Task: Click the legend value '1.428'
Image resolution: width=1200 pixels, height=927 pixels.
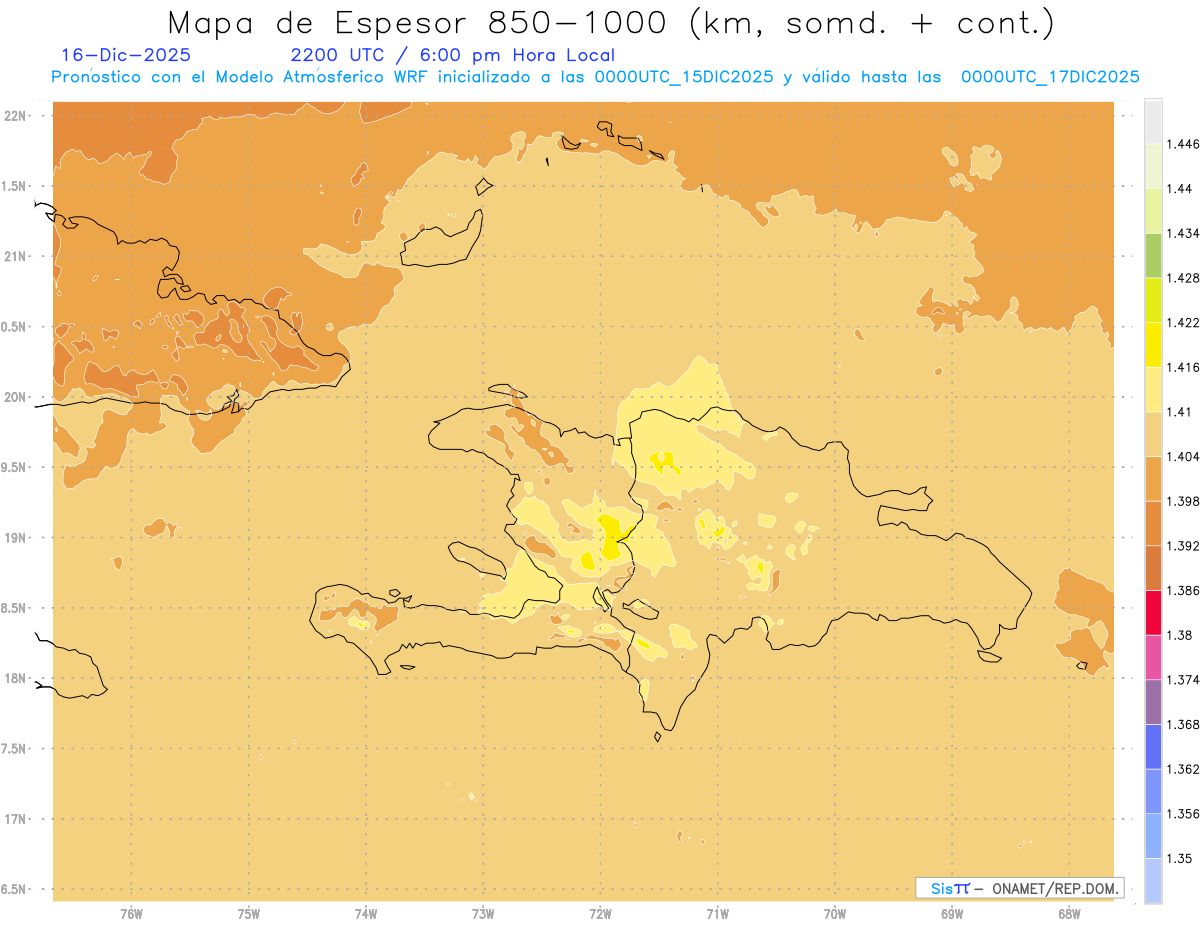Action: coord(1184,278)
